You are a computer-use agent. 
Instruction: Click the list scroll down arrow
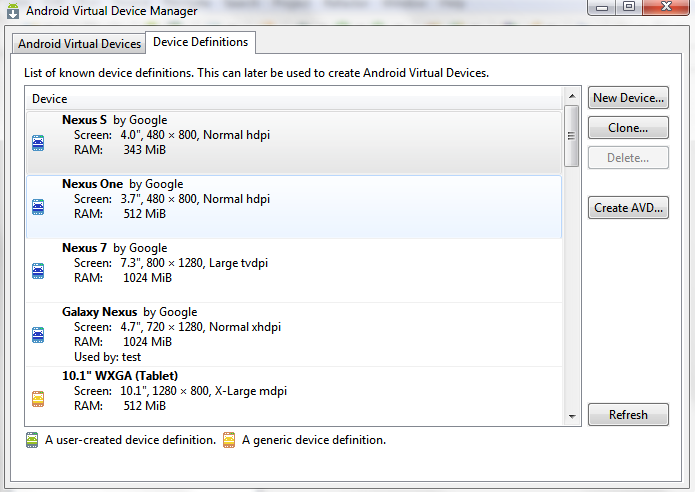[572, 417]
